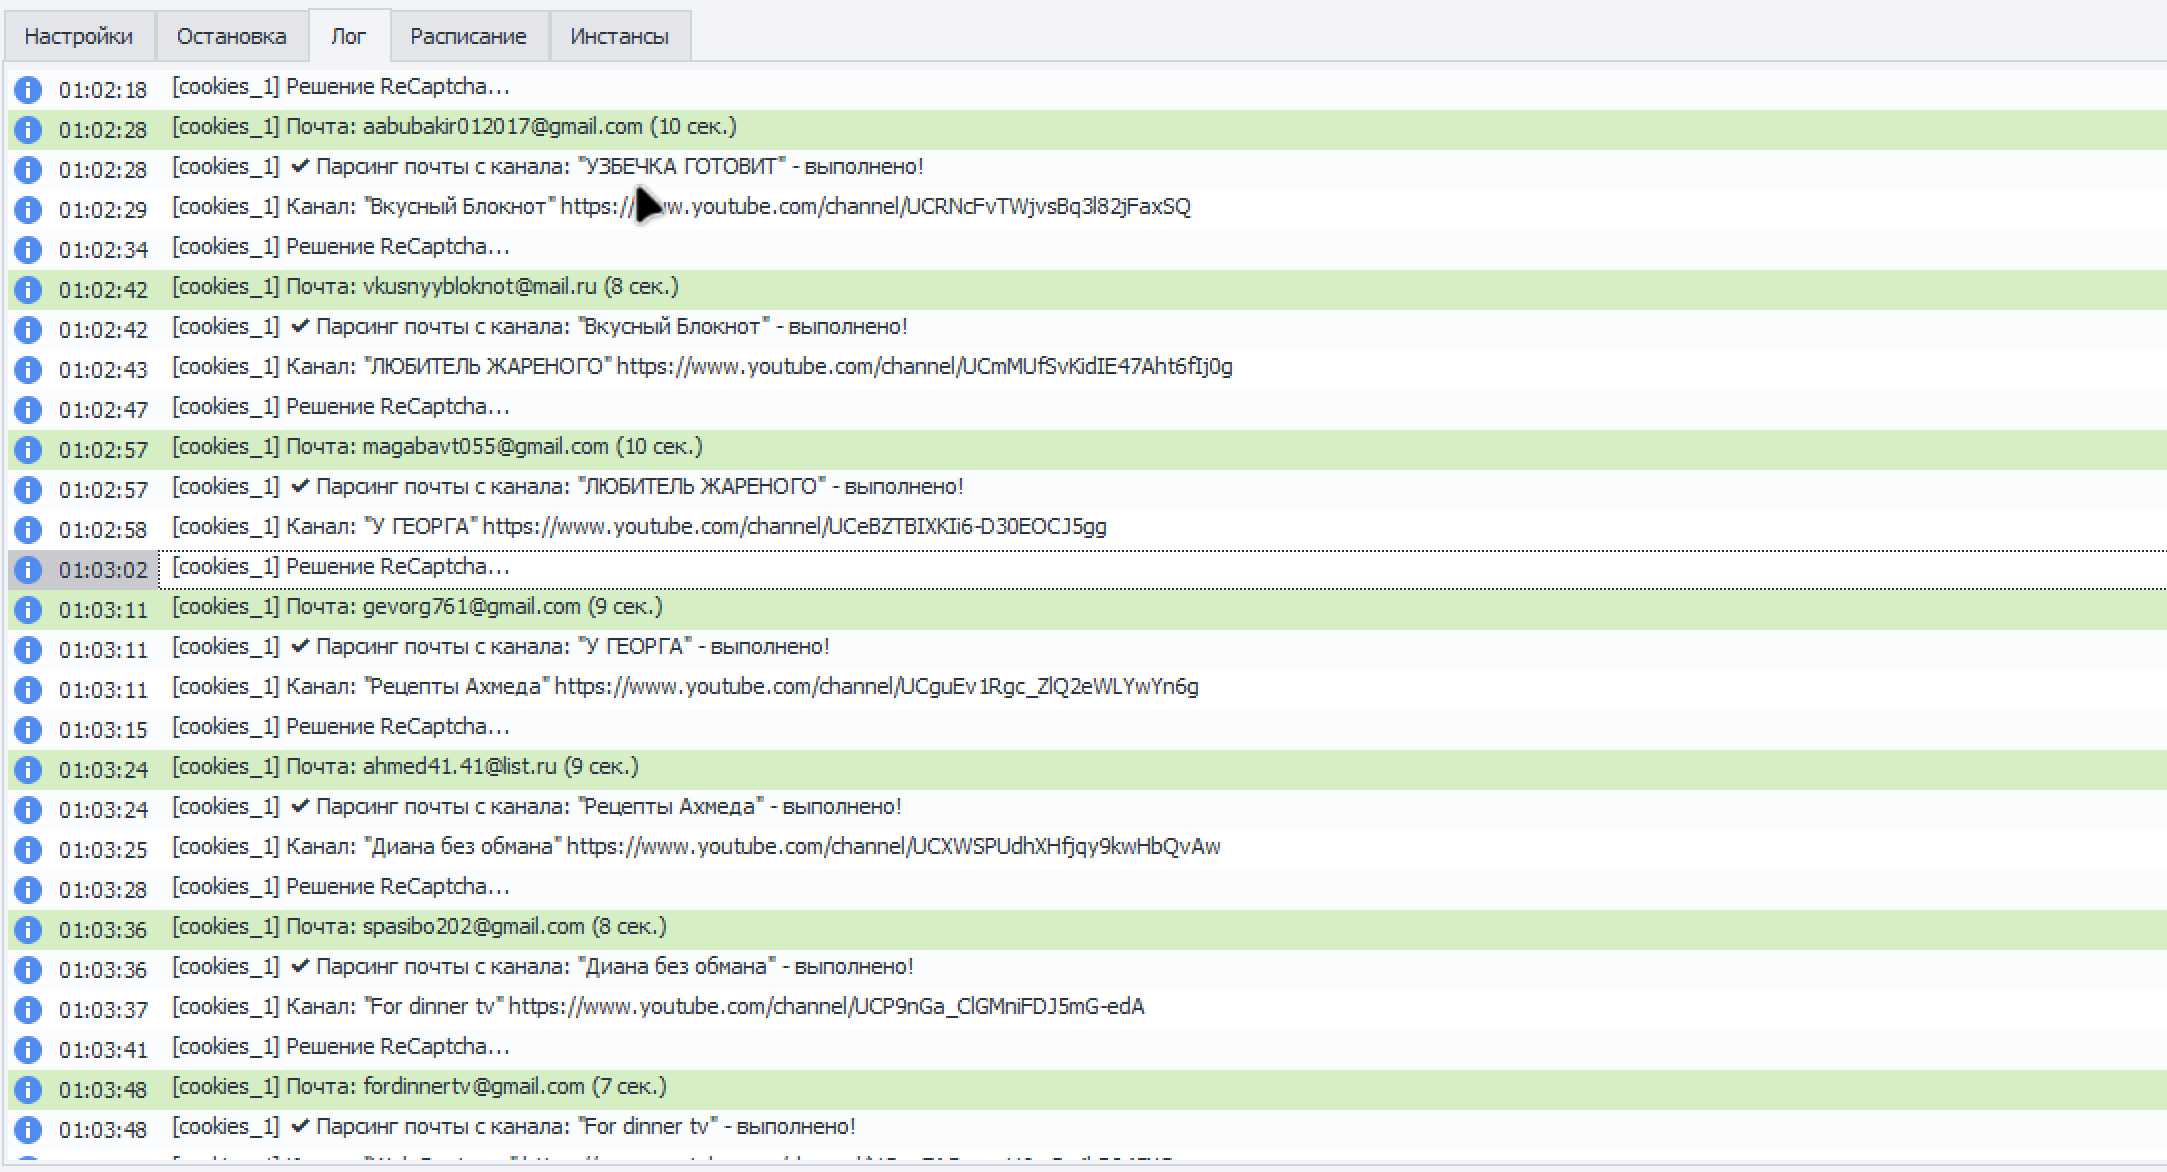Select log row with magabavt055@gmail.com

pyautogui.click(x=436, y=447)
